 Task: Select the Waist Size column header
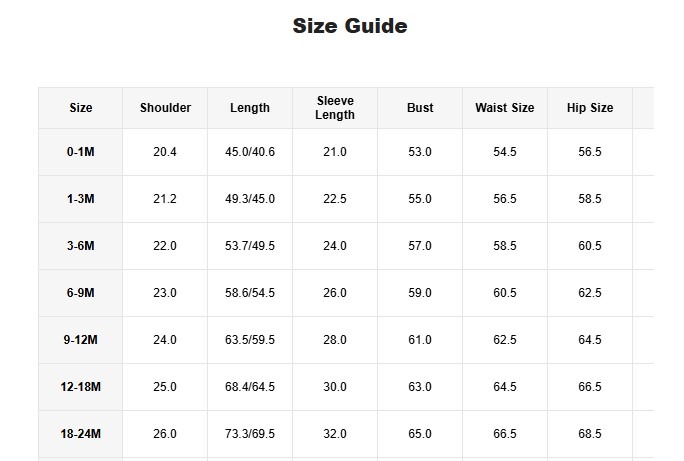click(x=505, y=108)
